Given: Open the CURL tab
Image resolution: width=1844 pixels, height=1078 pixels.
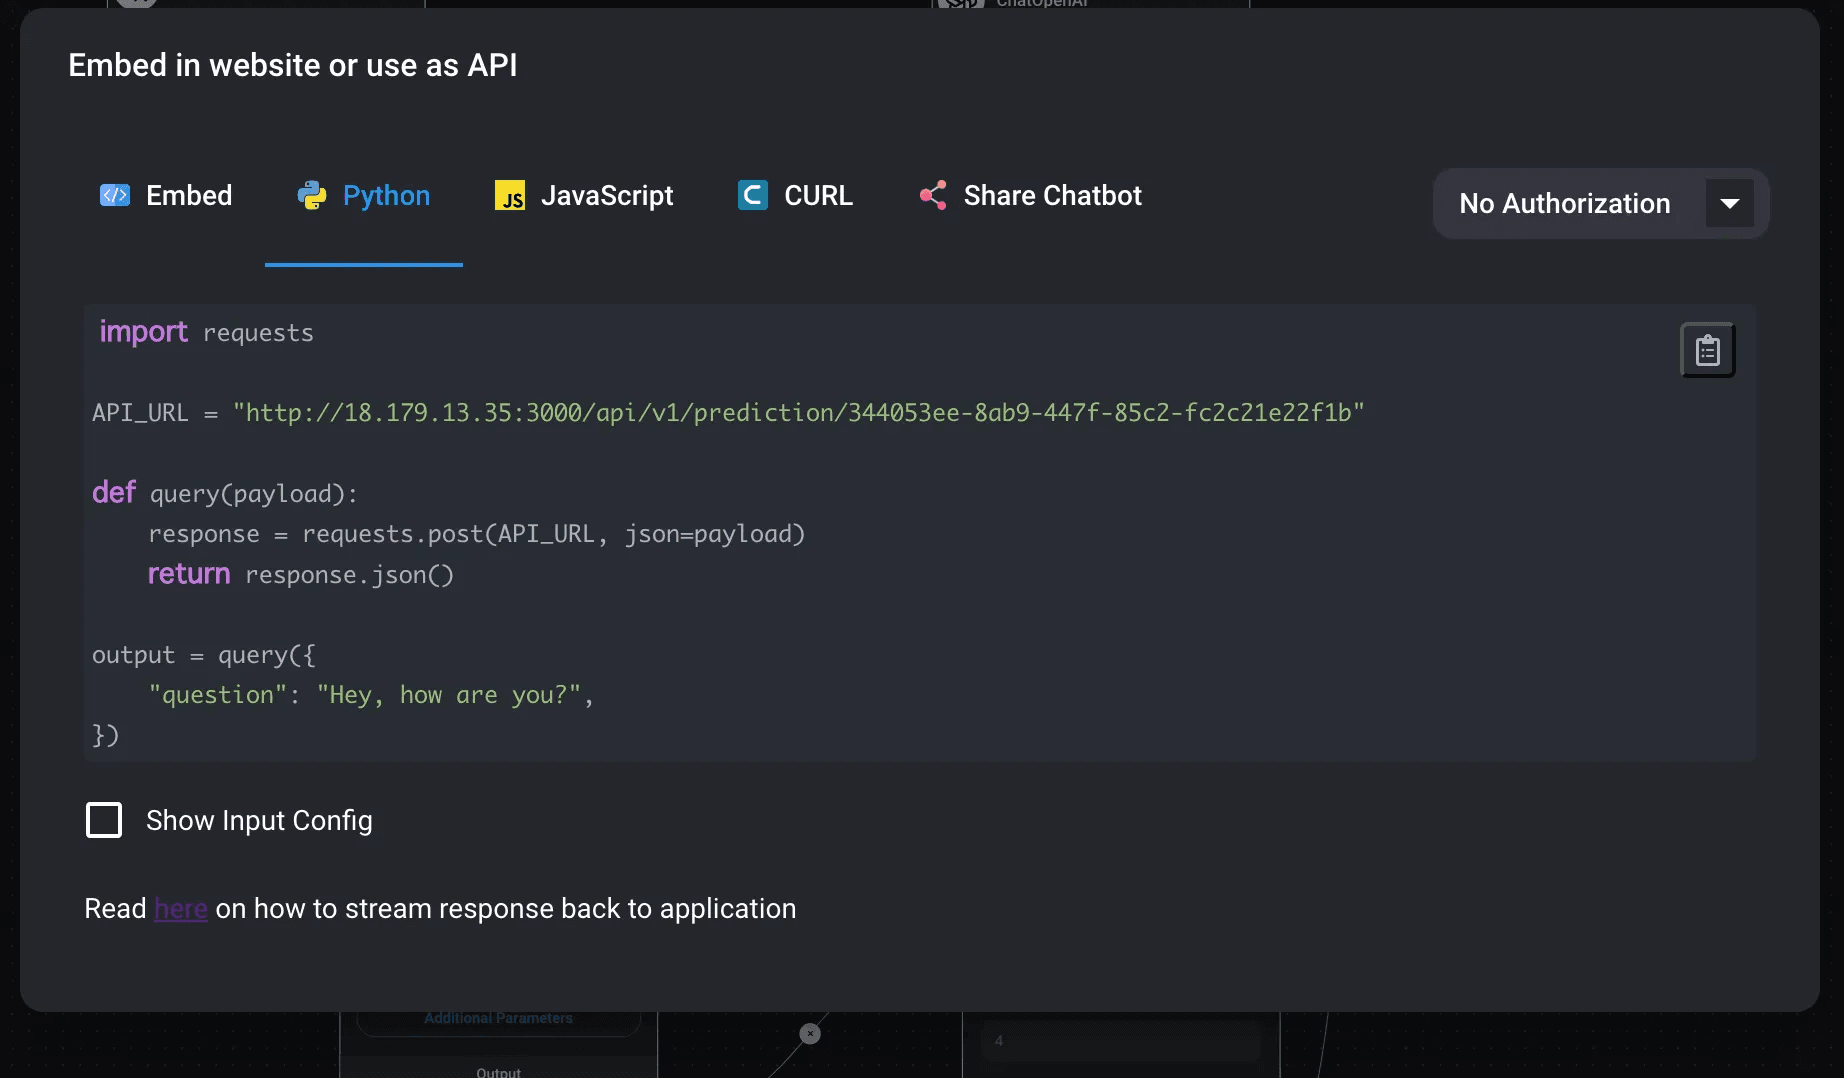Looking at the screenshot, I should click(818, 195).
